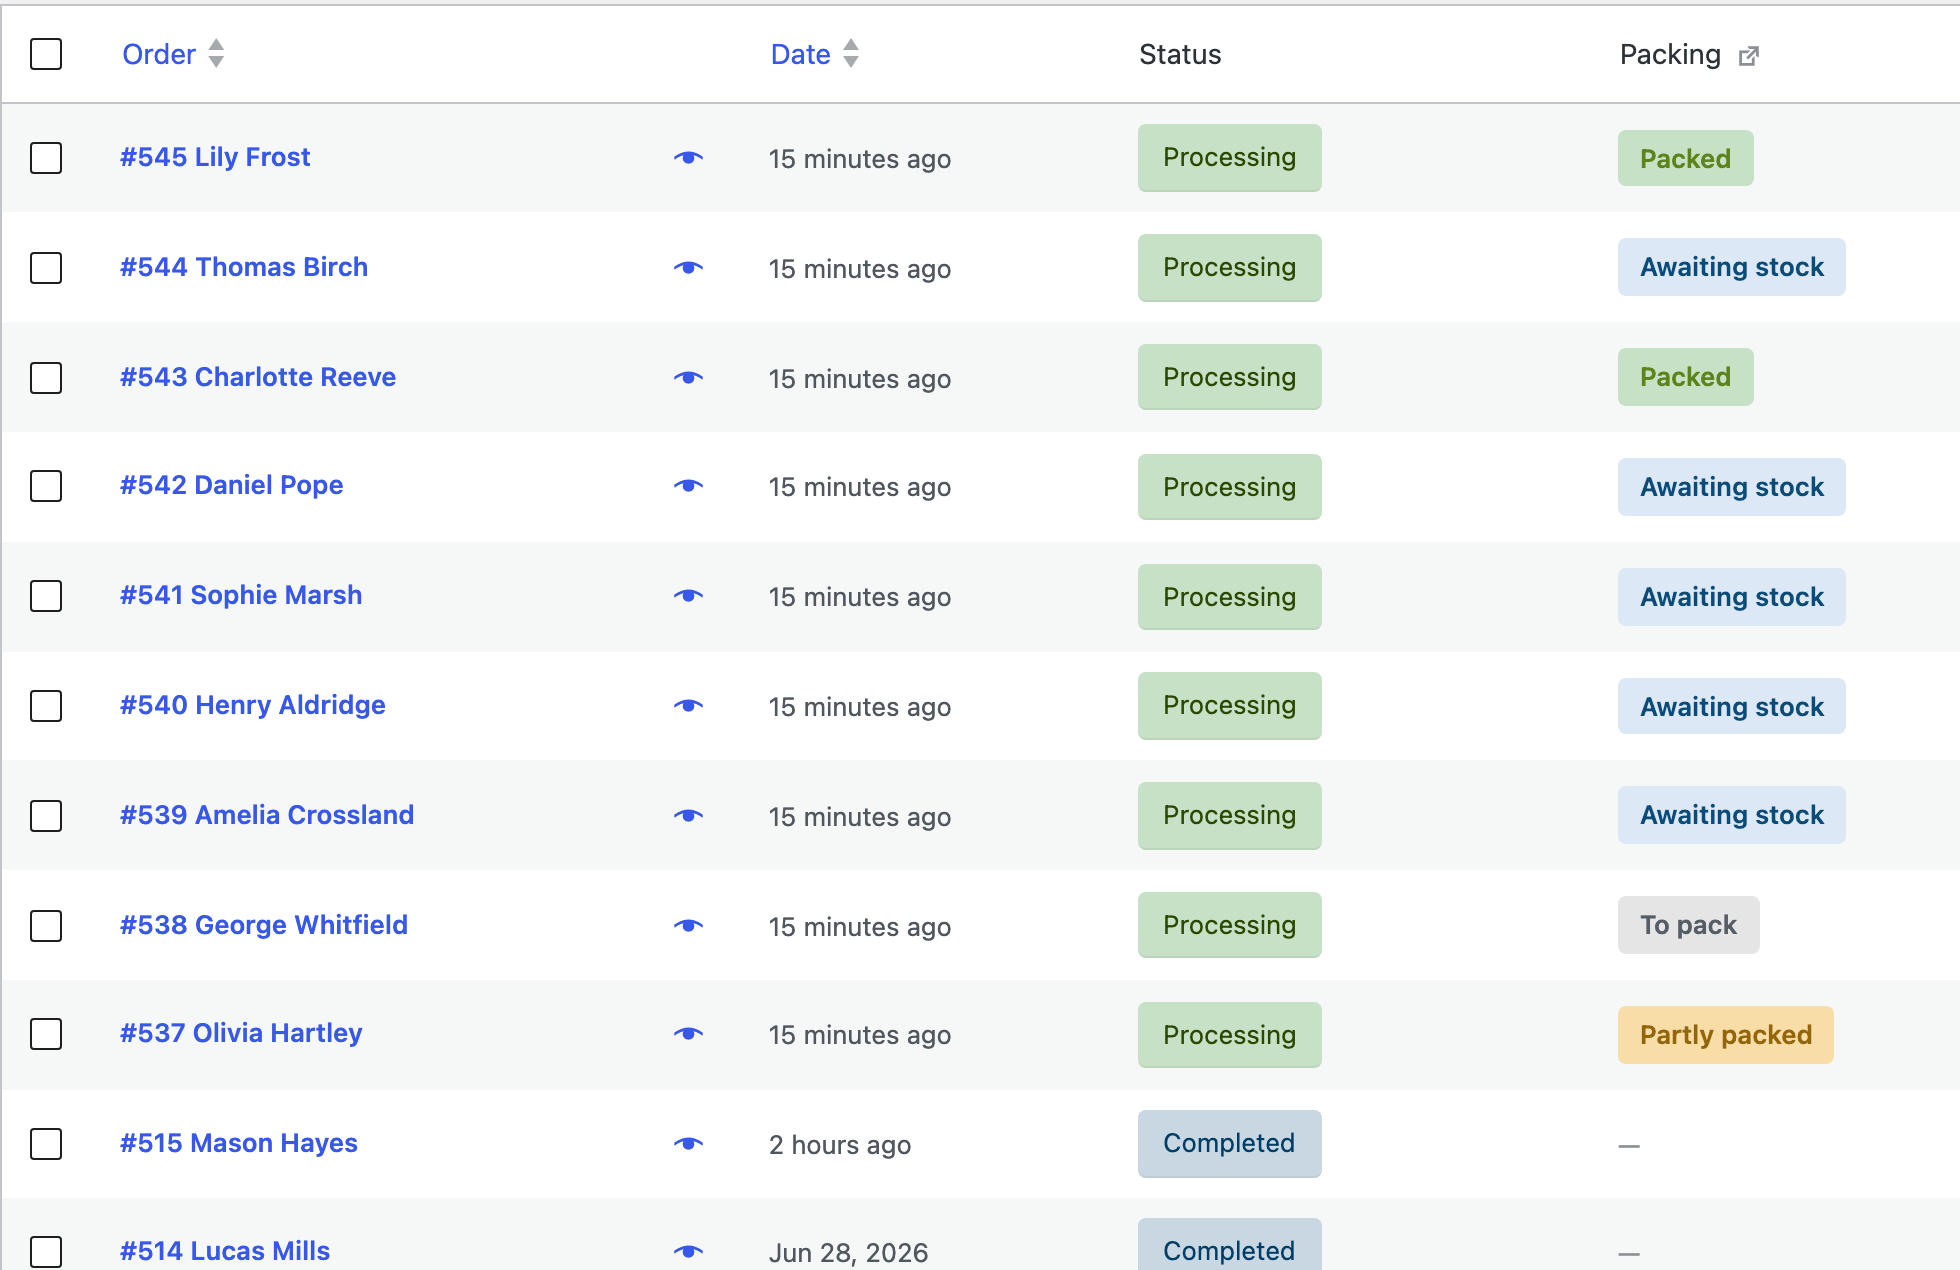Viewport: 1960px width, 1270px height.
Task: Toggle the select-all orders checkbox
Action: pyautogui.click(x=46, y=54)
